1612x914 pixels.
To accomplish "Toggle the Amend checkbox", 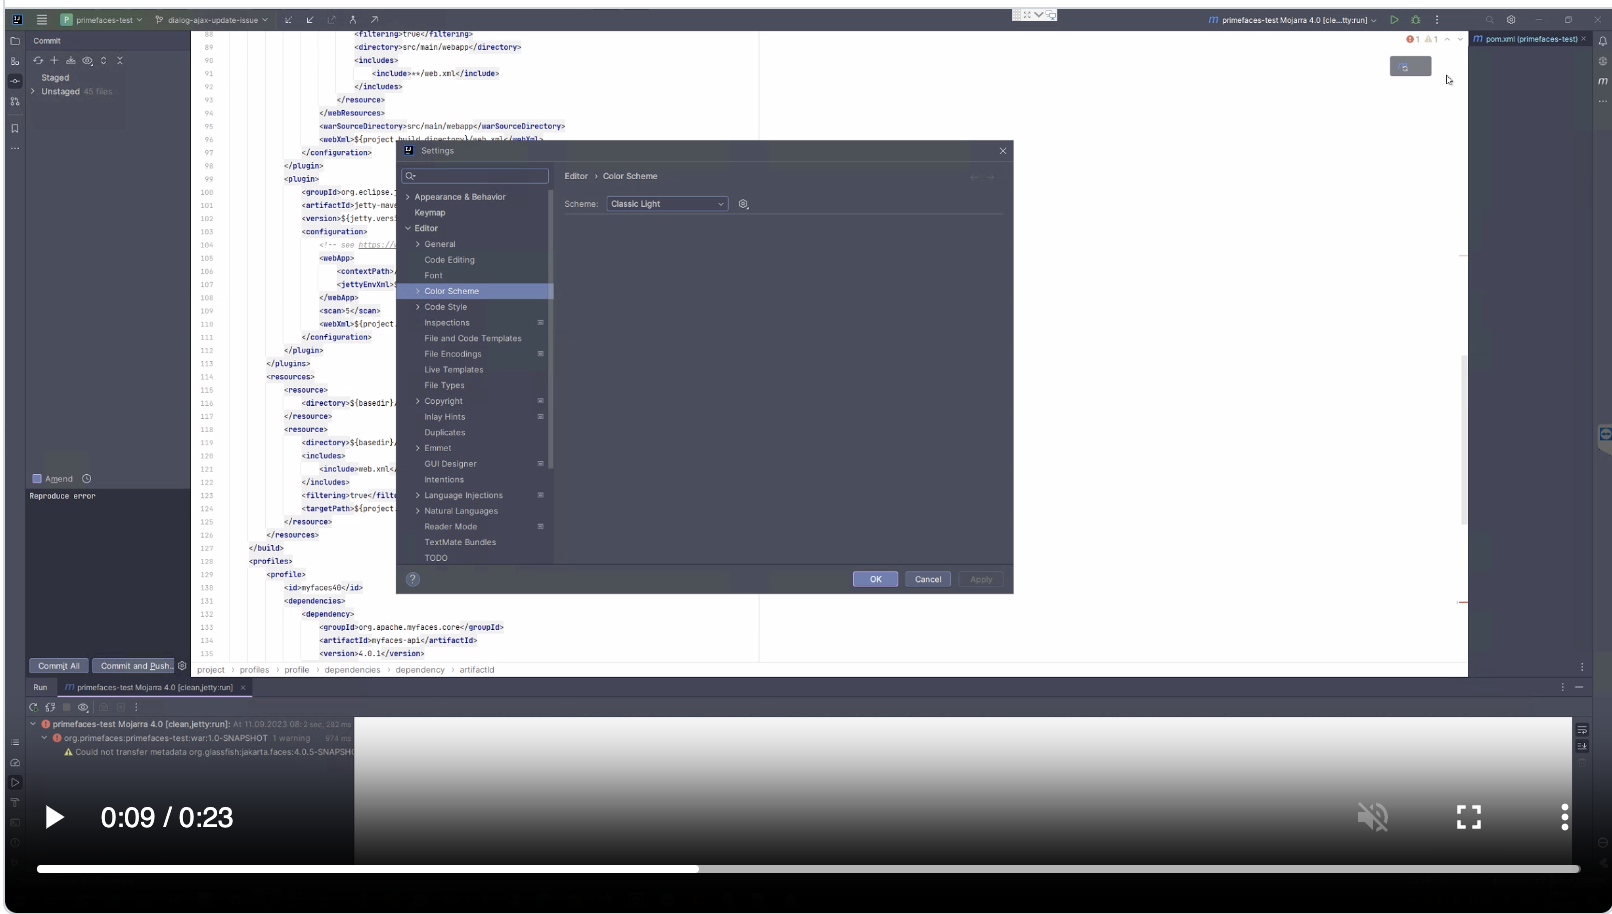I will coord(39,478).
